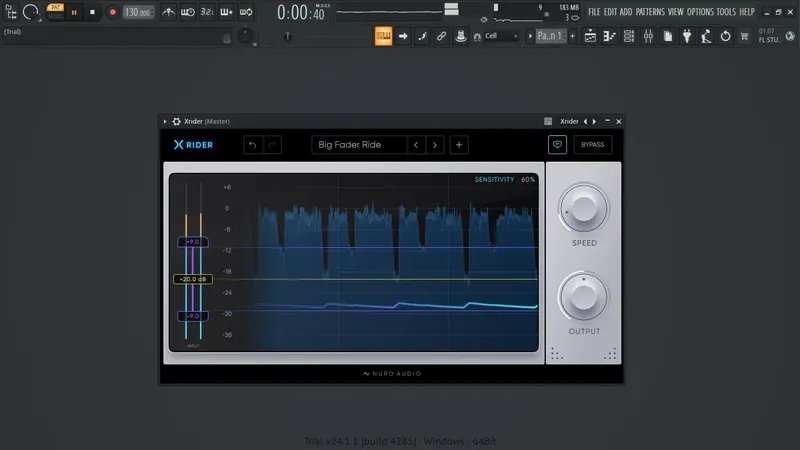Click the 130.000 tempo field
This screenshot has width=800, height=450.
click(138, 12)
